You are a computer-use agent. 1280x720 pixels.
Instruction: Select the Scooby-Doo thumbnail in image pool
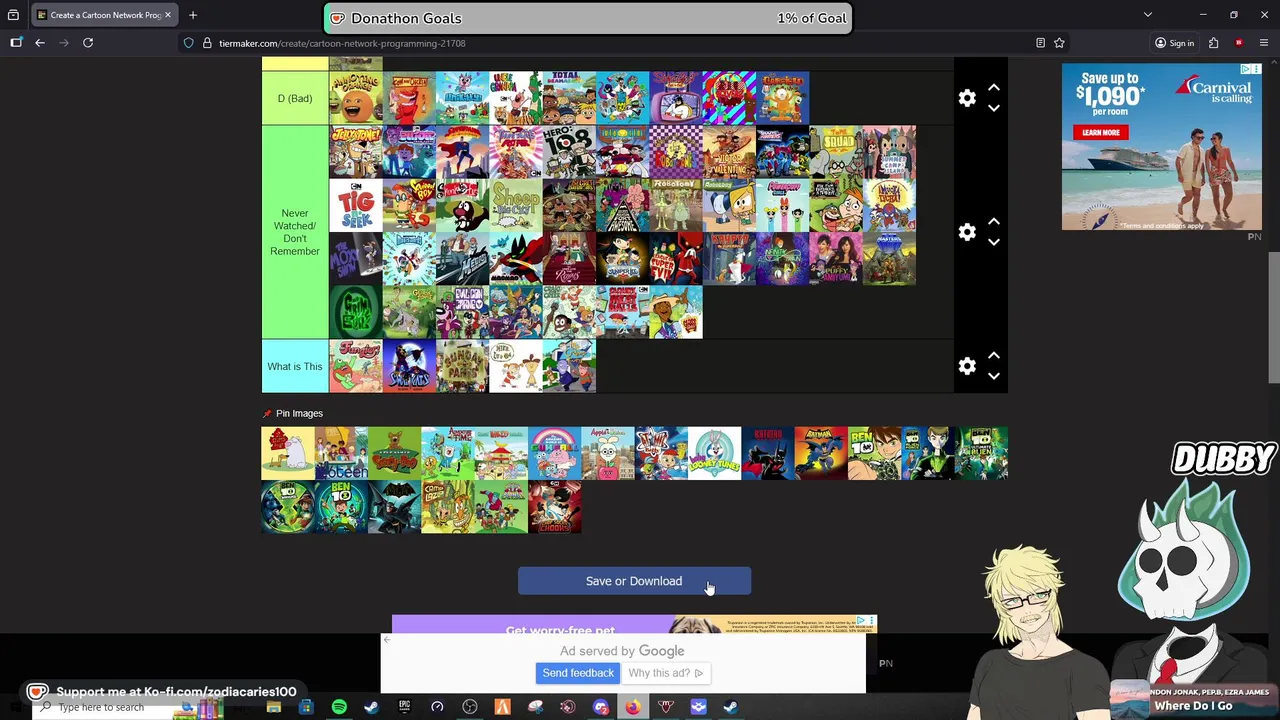click(394, 453)
